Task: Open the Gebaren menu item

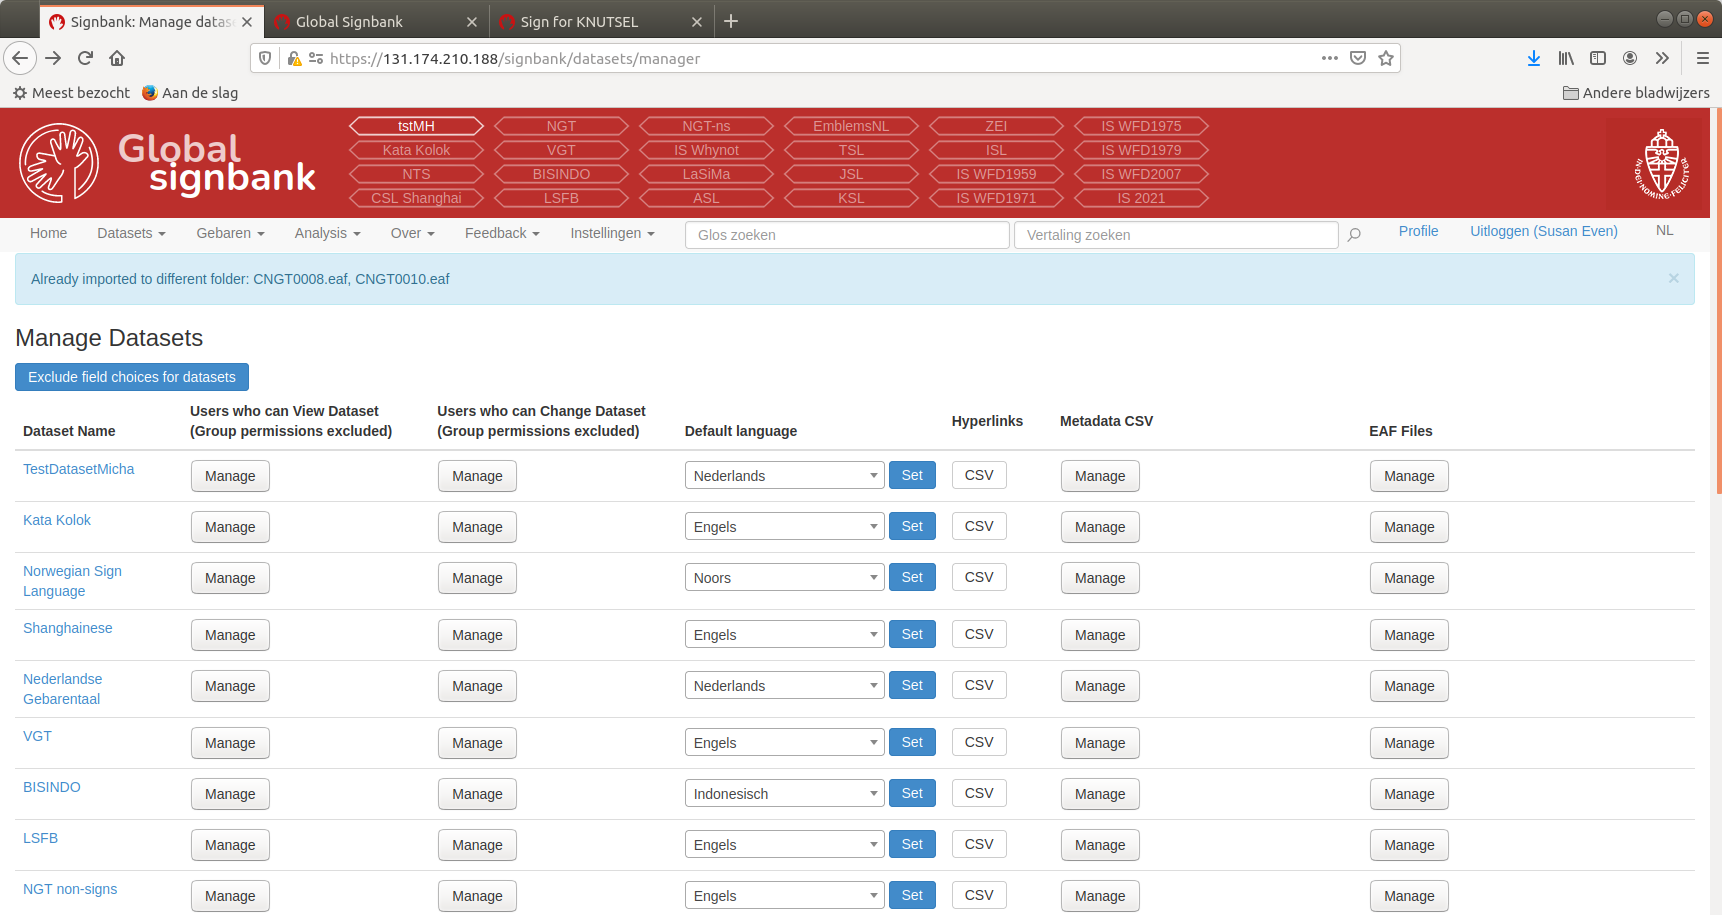Action: (x=229, y=233)
